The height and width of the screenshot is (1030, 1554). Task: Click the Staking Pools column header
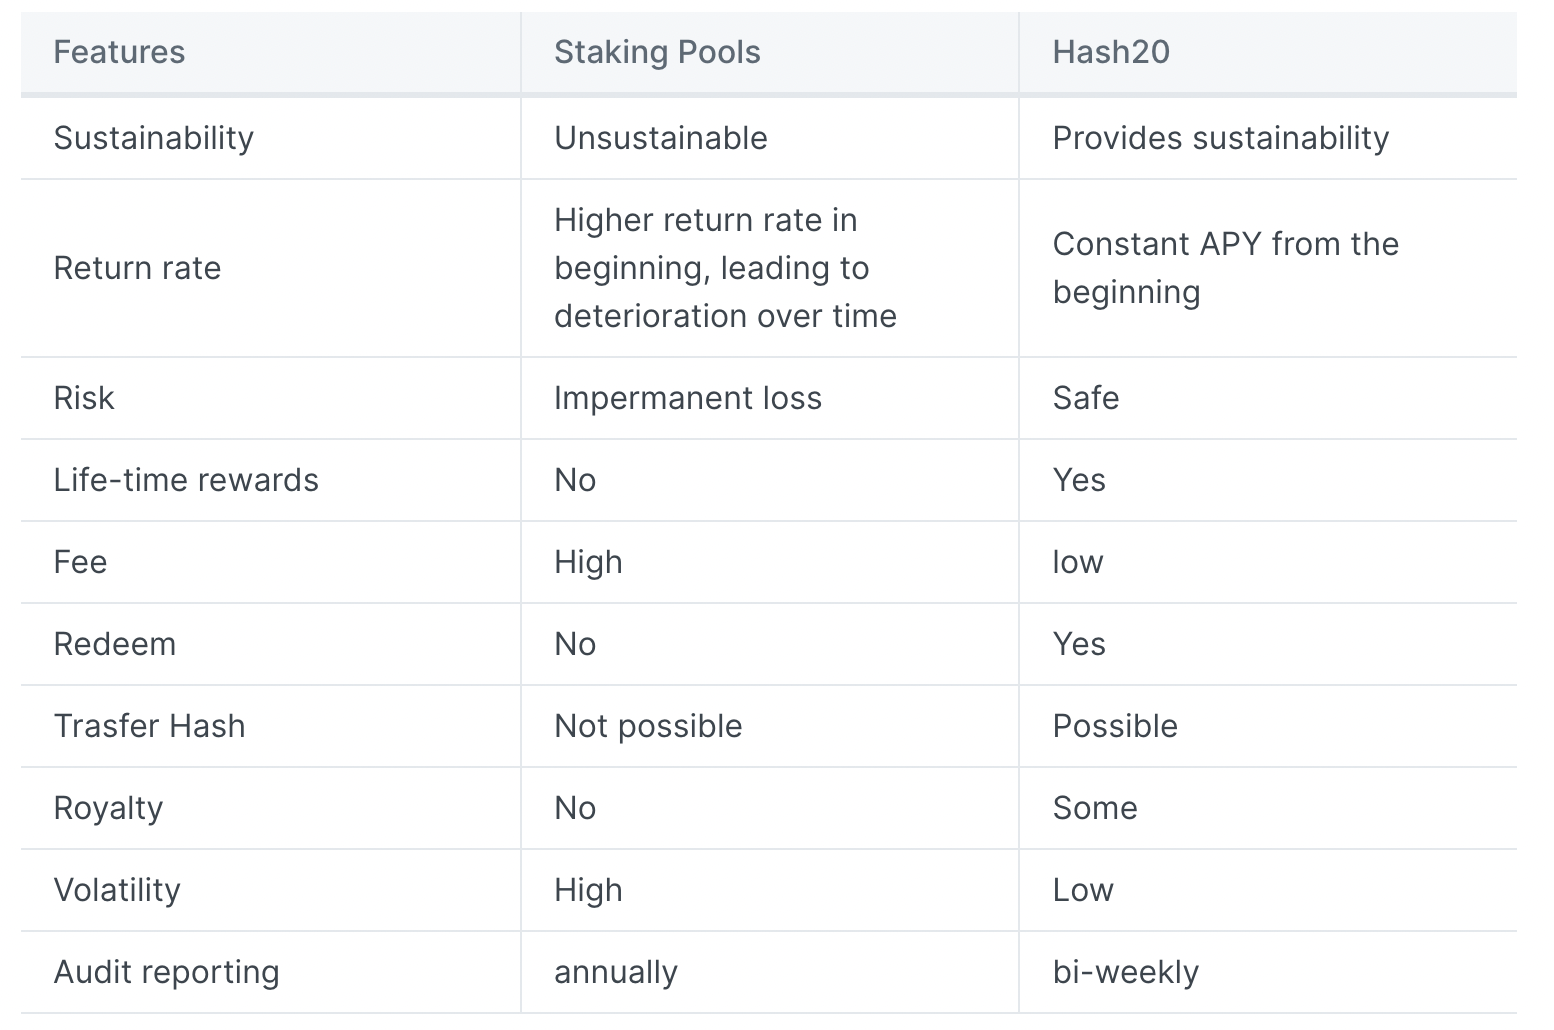pos(657,52)
